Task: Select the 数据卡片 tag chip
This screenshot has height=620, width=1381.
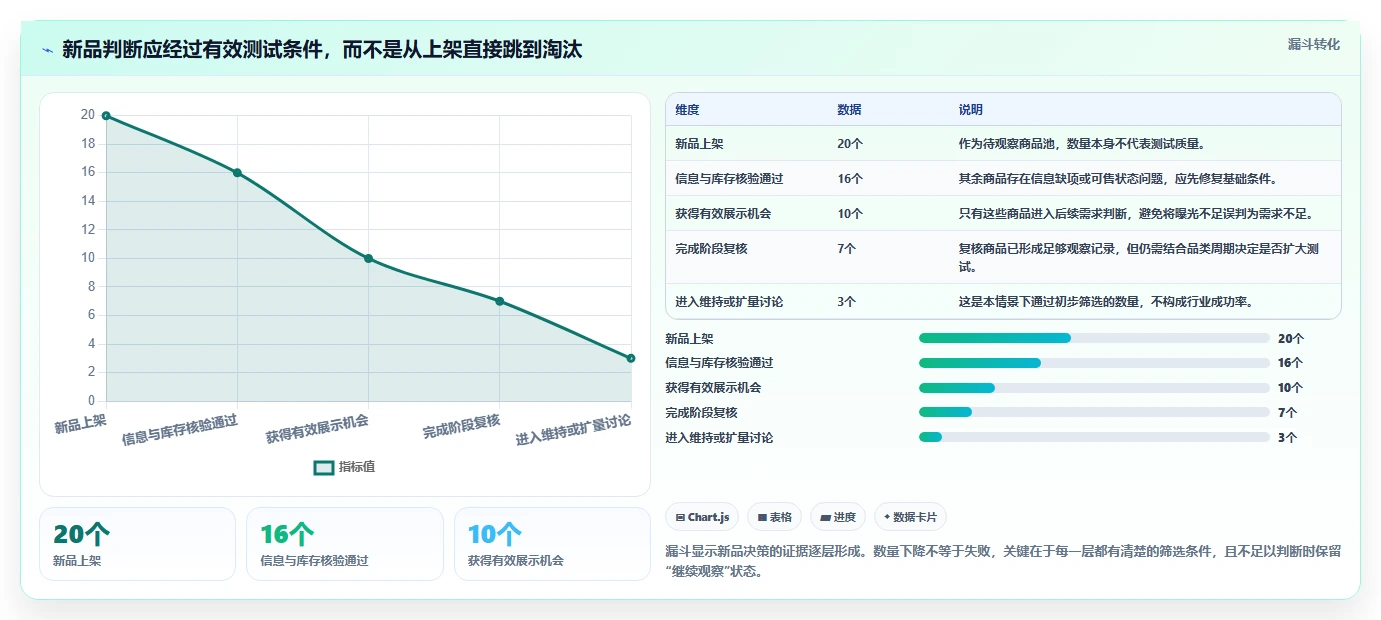Action: (x=910, y=517)
